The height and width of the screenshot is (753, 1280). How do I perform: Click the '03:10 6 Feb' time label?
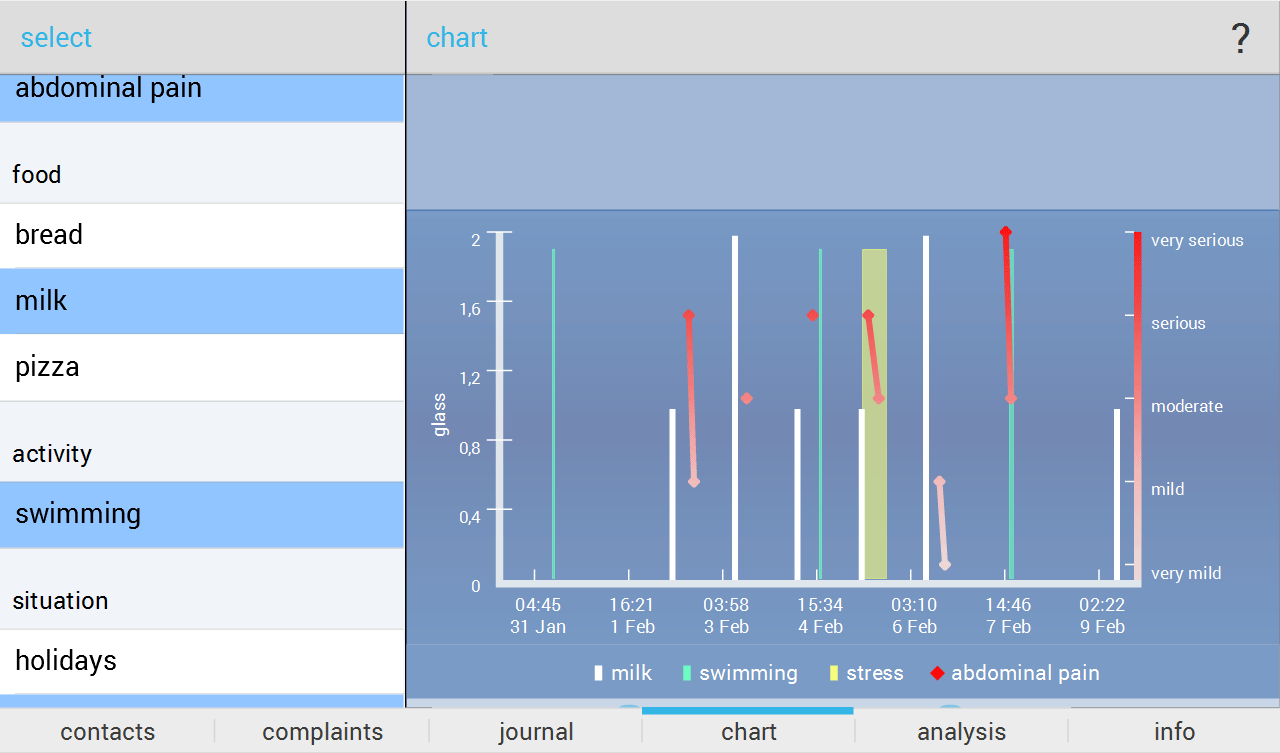pyautogui.click(x=914, y=616)
